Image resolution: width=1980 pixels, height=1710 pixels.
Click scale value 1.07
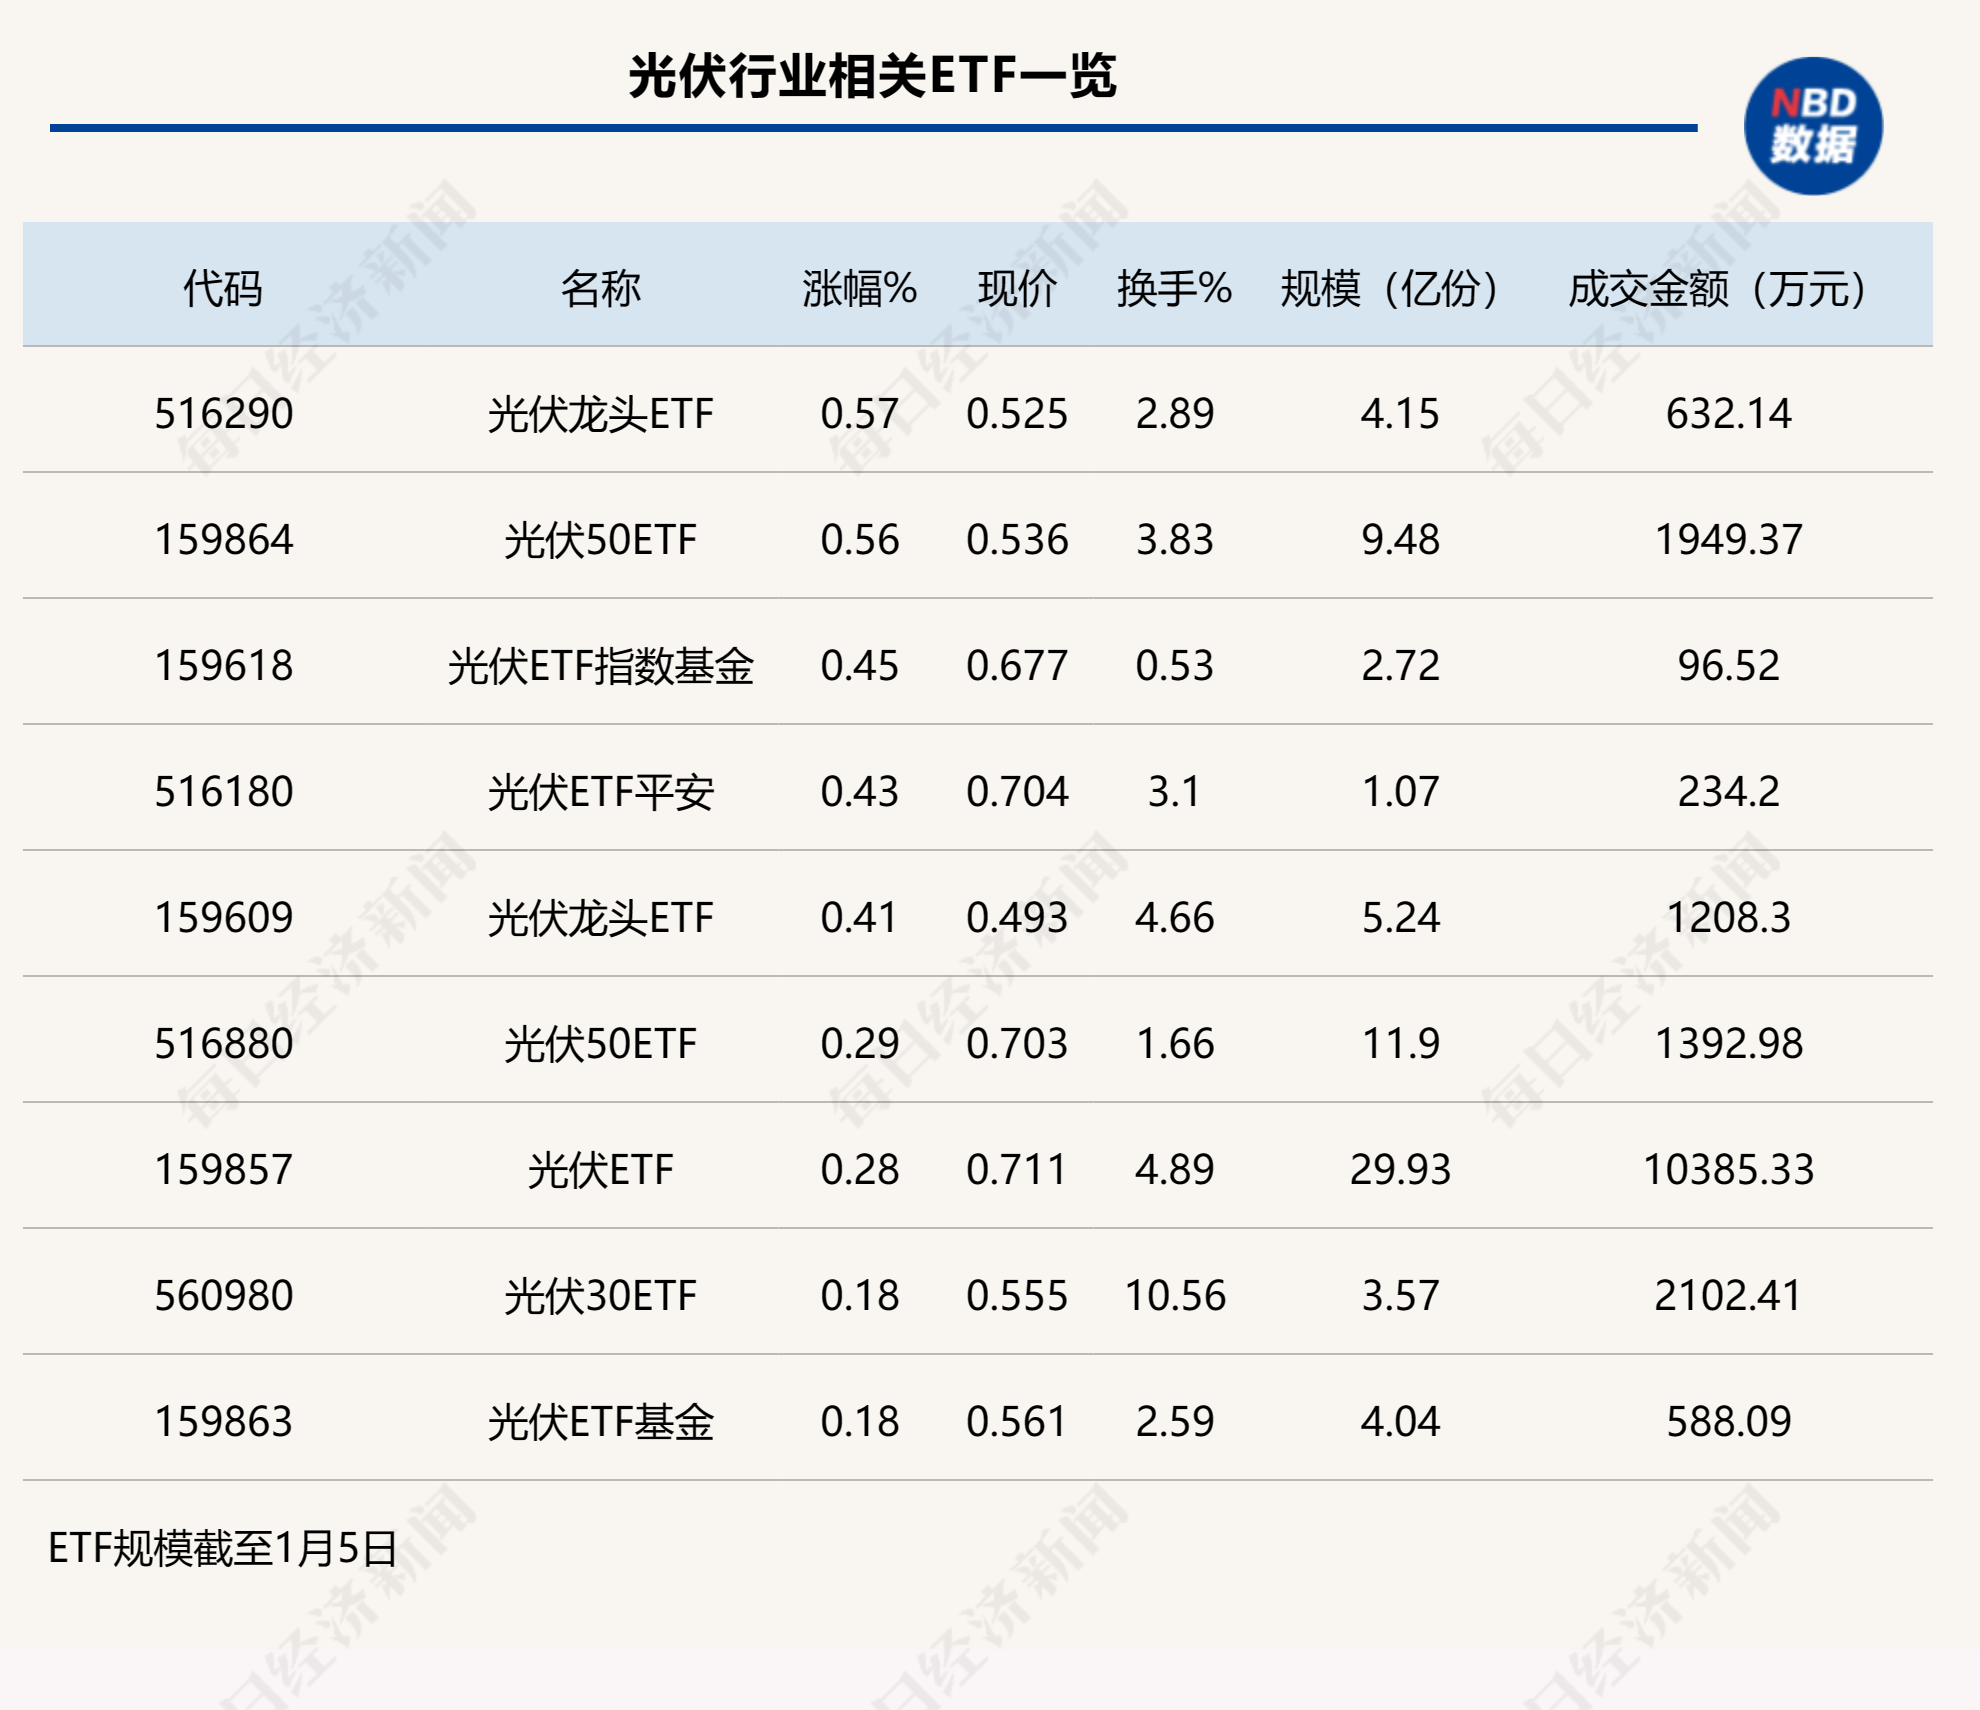pos(1399,792)
